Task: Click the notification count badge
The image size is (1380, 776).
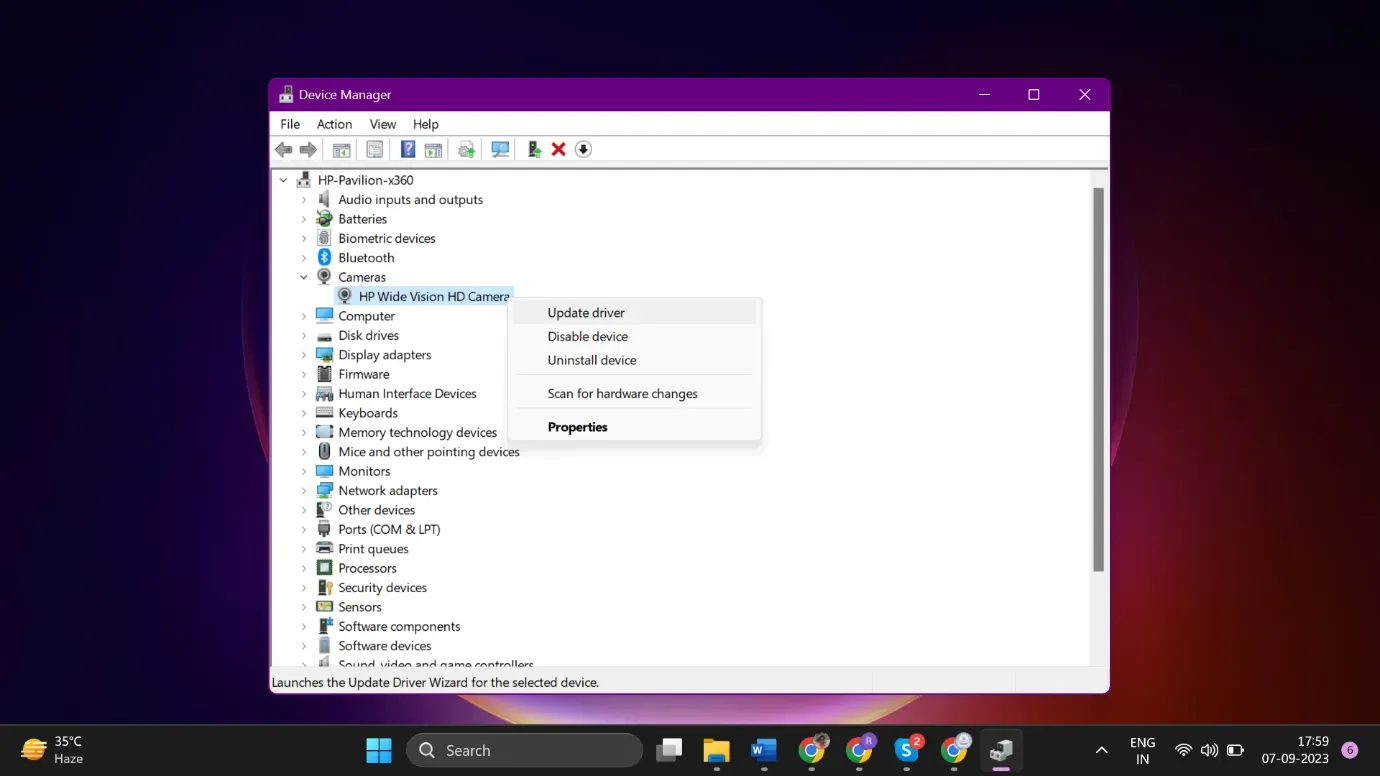Action: tap(1349, 750)
